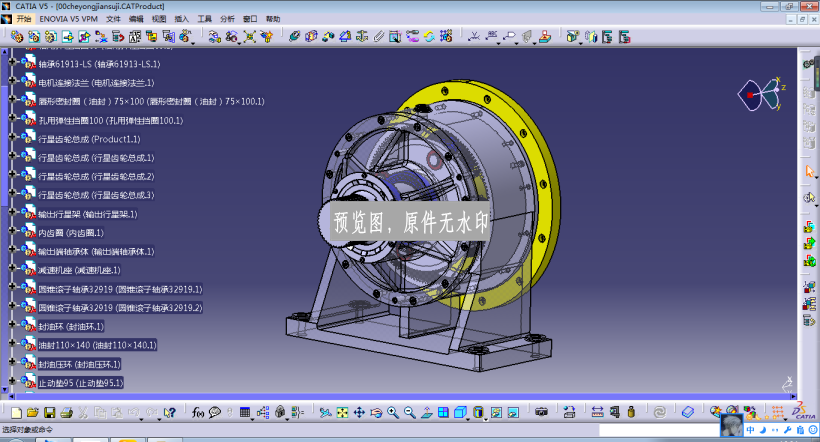Click the Normal View icon
Screen dimensions: 820x442
click(427, 413)
